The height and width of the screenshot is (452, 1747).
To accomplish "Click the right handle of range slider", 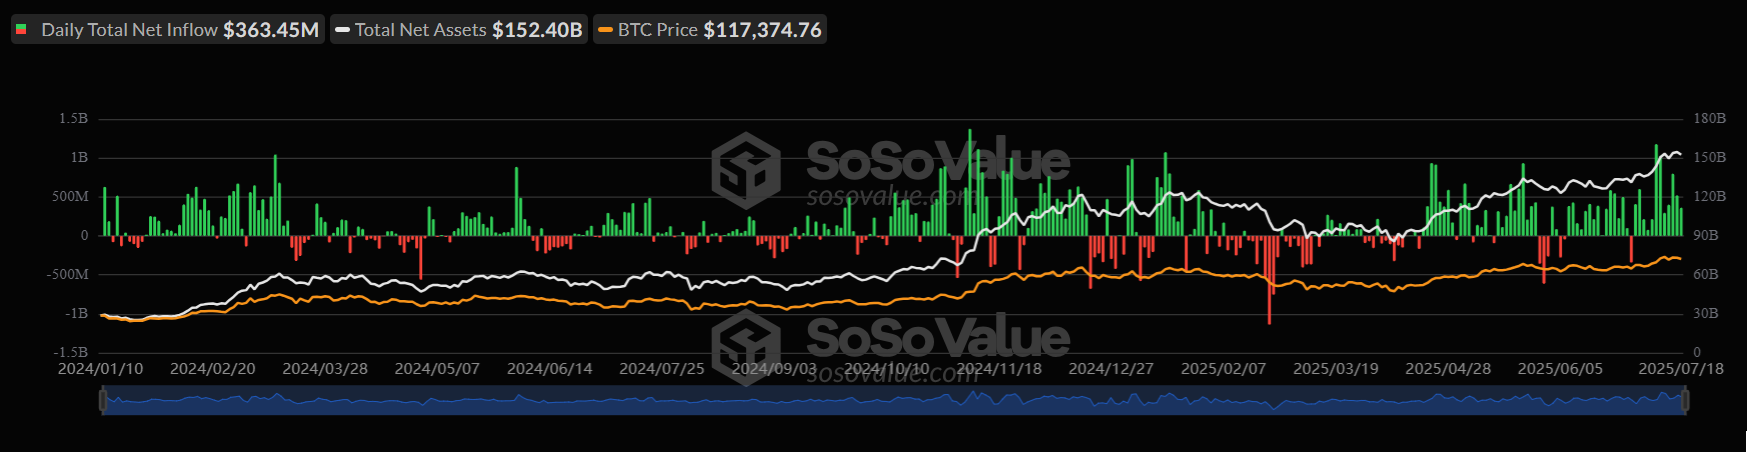I will [x=1685, y=401].
